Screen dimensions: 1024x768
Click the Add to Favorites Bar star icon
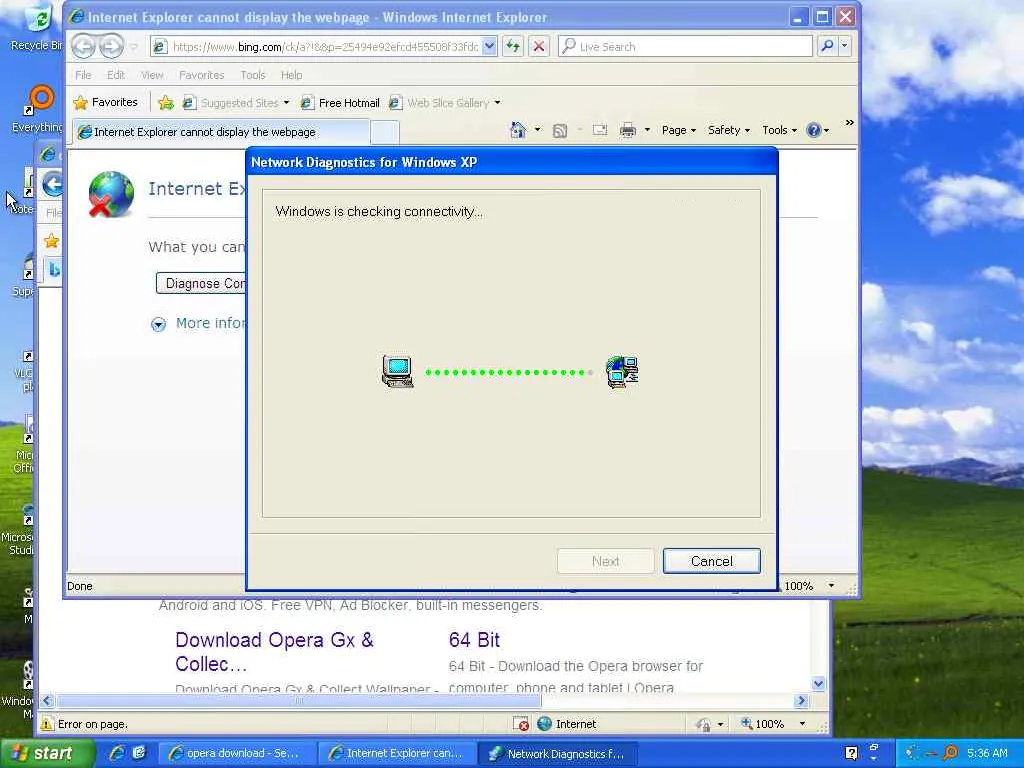[166, 103]
